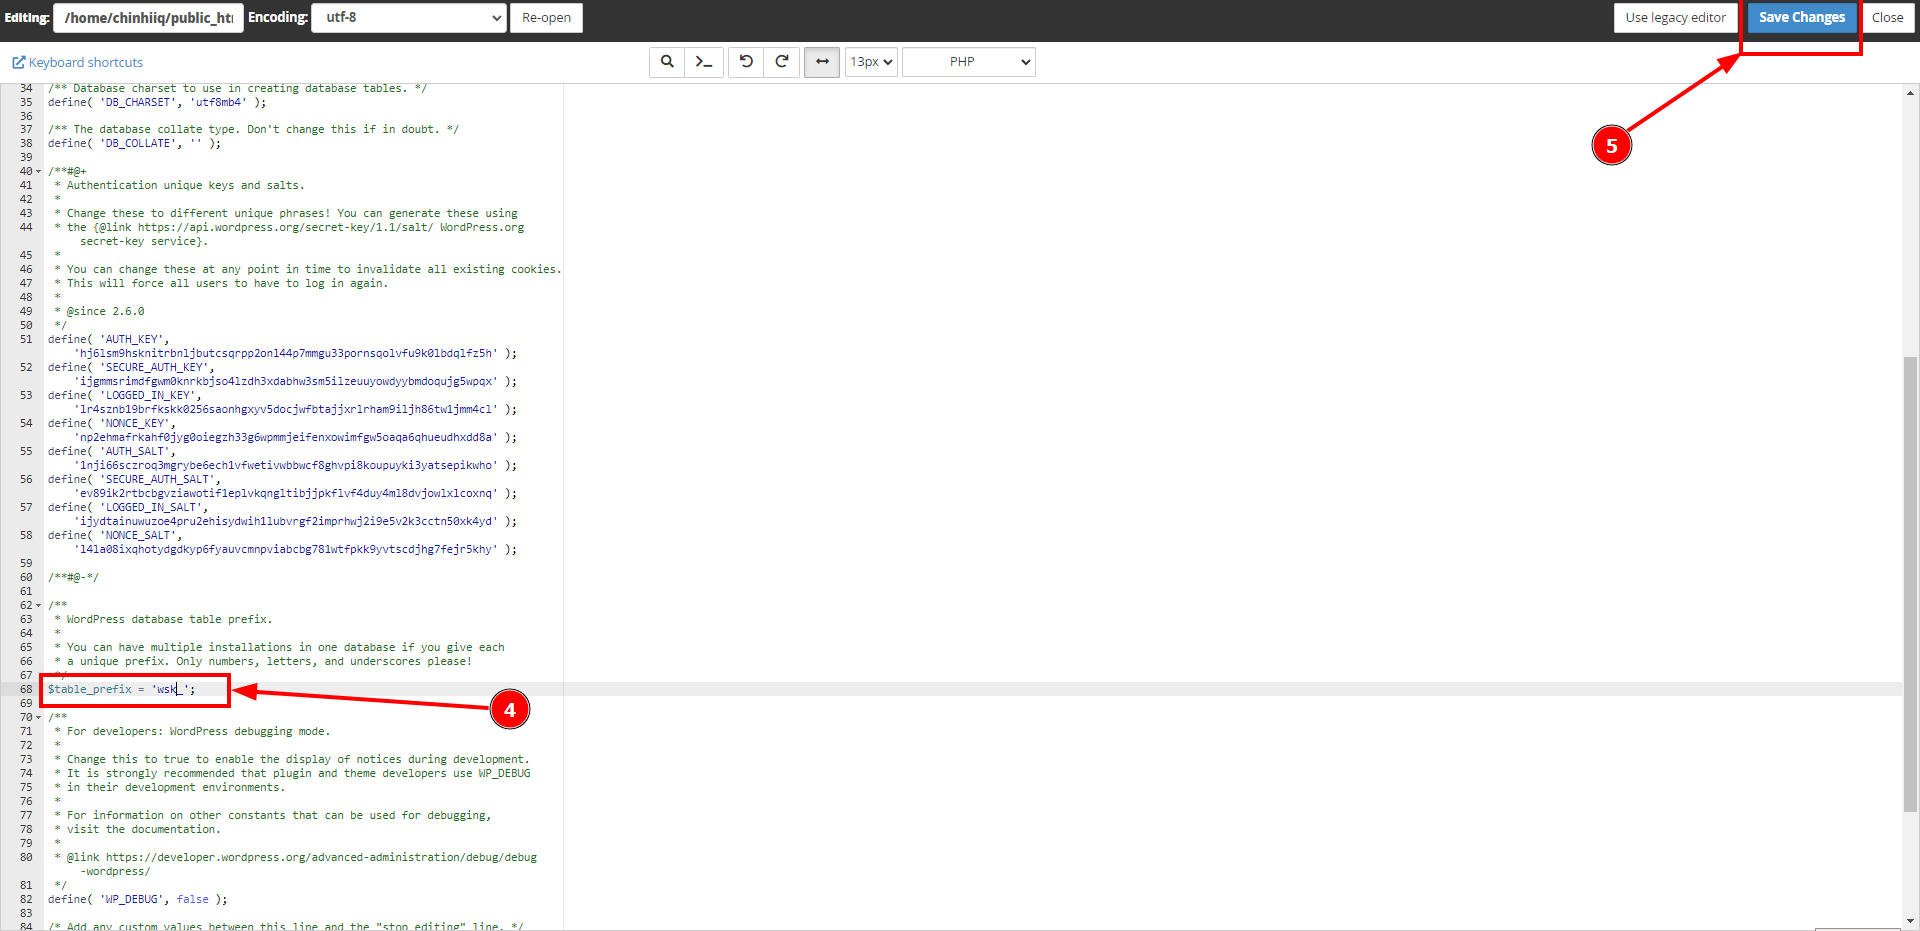The width and height of the screenshot is (1920, 931).
Task: Click the '/**#@-*/' line
Action: (x=74, y=577)
